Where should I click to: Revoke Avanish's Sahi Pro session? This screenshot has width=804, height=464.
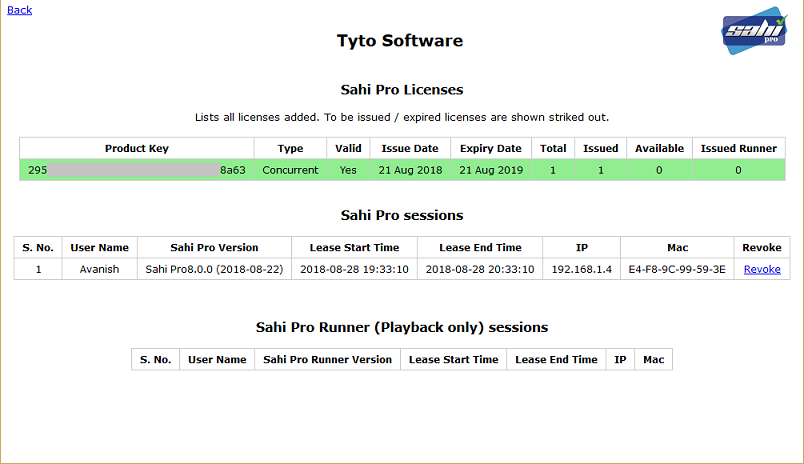(x=762, y=269)
